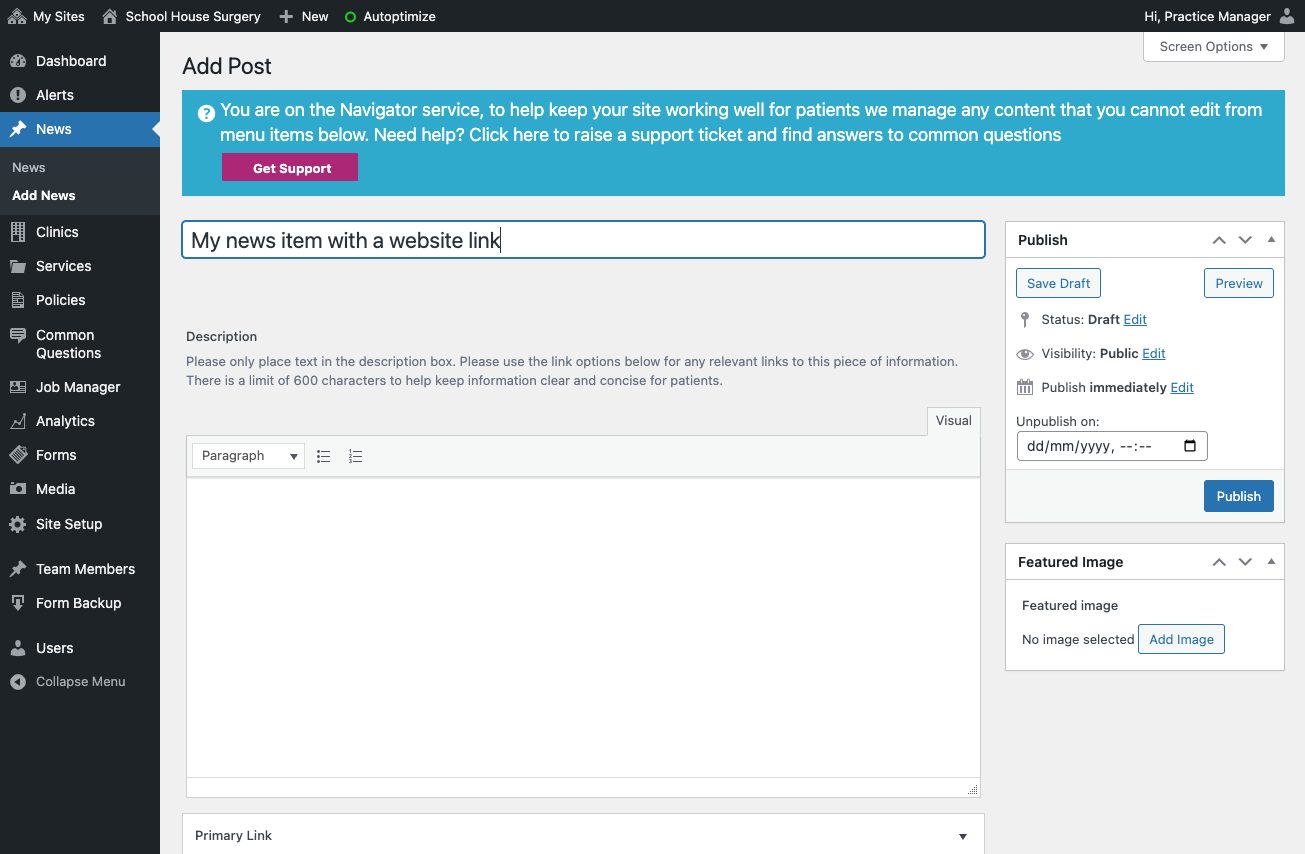Screen dimensions: 1305x854
Task: Click in the post title input field
Action: [x=584, y=240]
